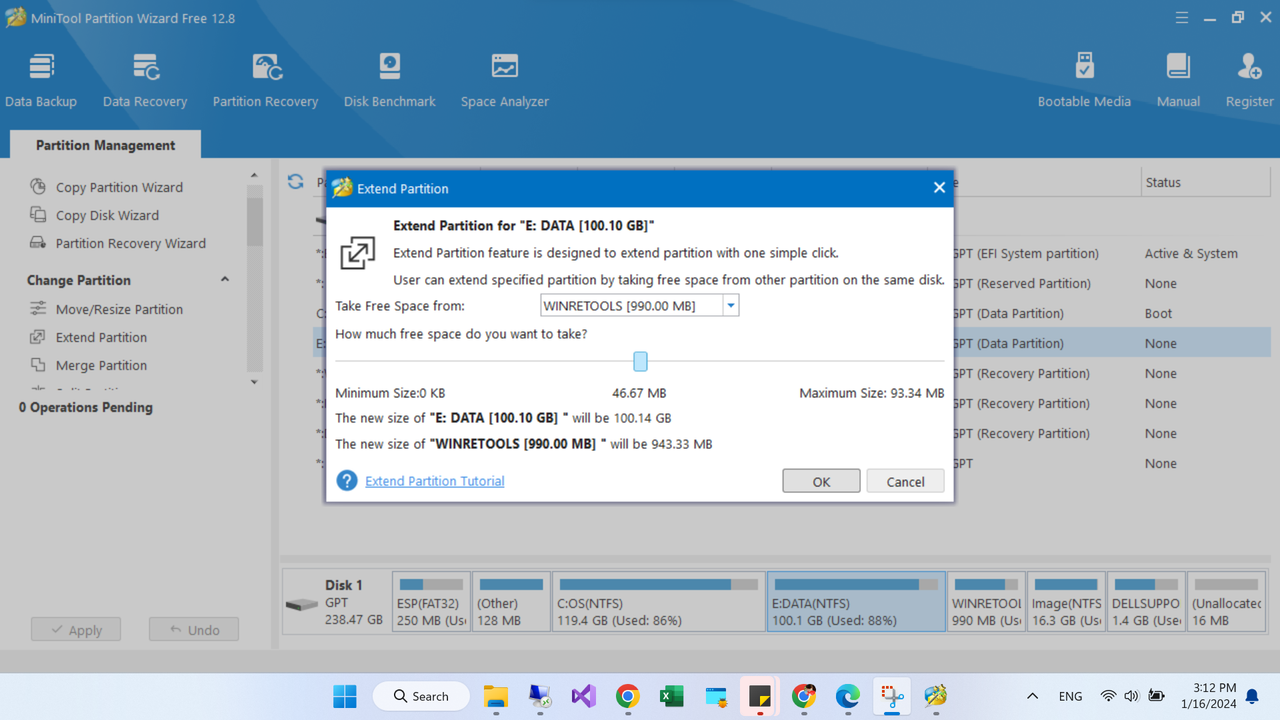Click MiniTool Partition Wizard taskbar icon
Image resolution: width=1280 pixels, height=720 pixels.
(936, 696)
